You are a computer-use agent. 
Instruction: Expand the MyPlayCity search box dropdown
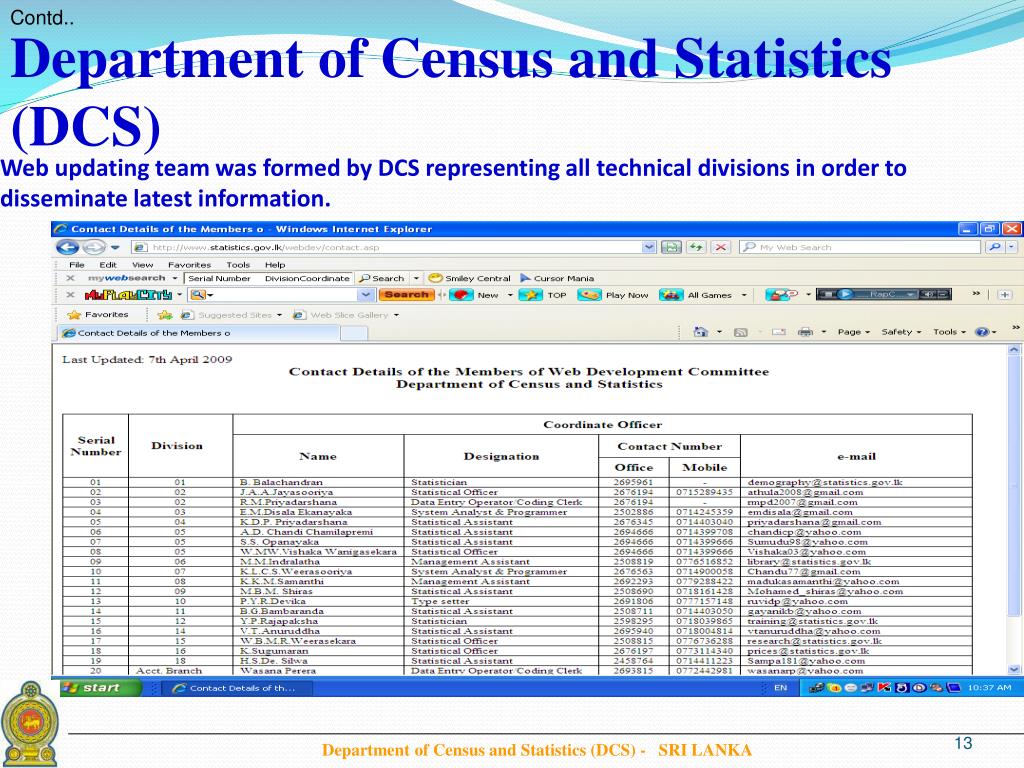point(366,295)
